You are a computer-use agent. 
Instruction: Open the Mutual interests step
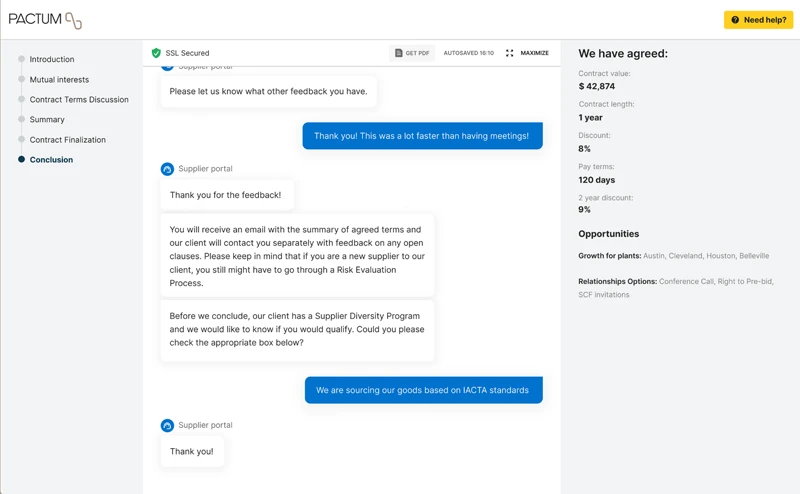(59, 80)
